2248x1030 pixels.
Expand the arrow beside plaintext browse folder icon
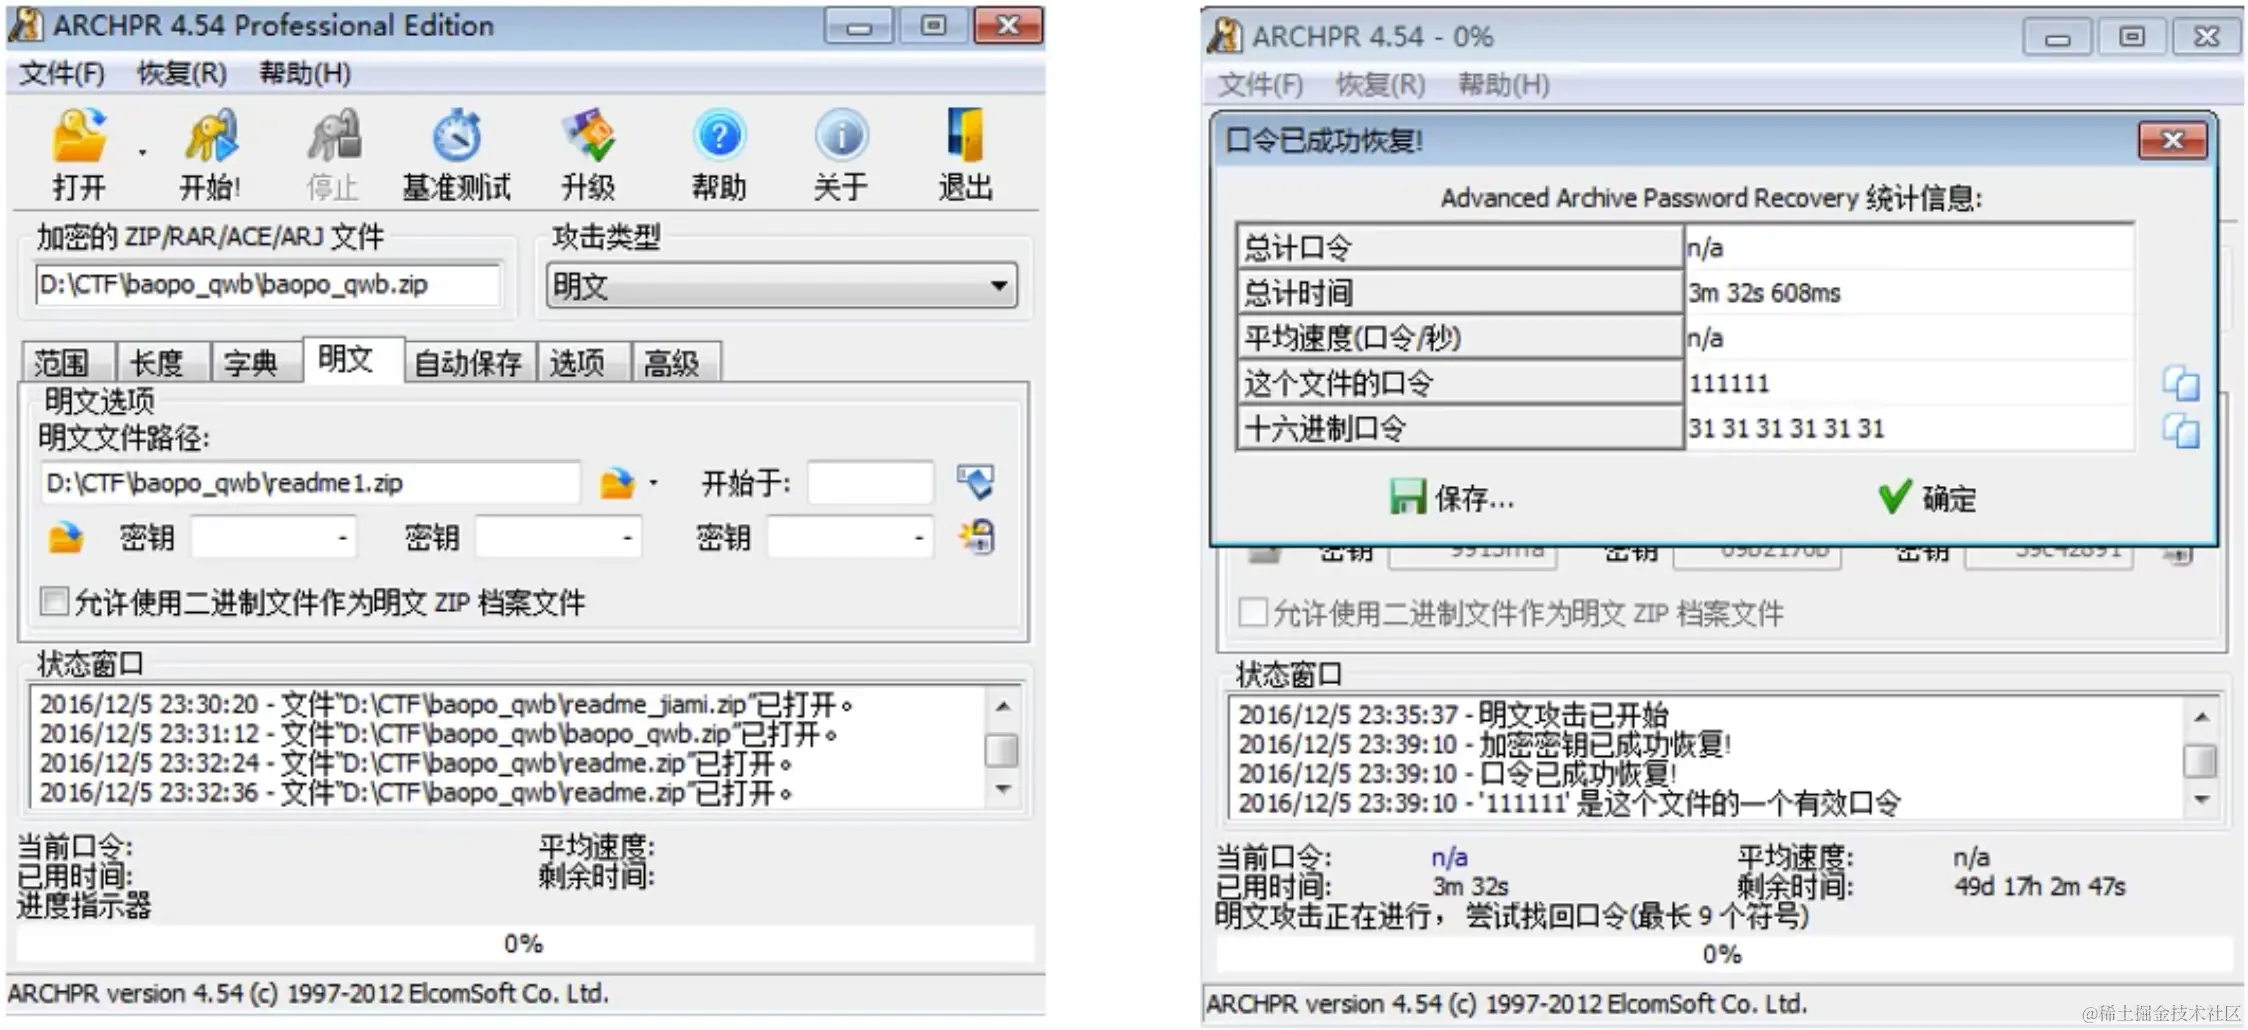pos(654,484)
